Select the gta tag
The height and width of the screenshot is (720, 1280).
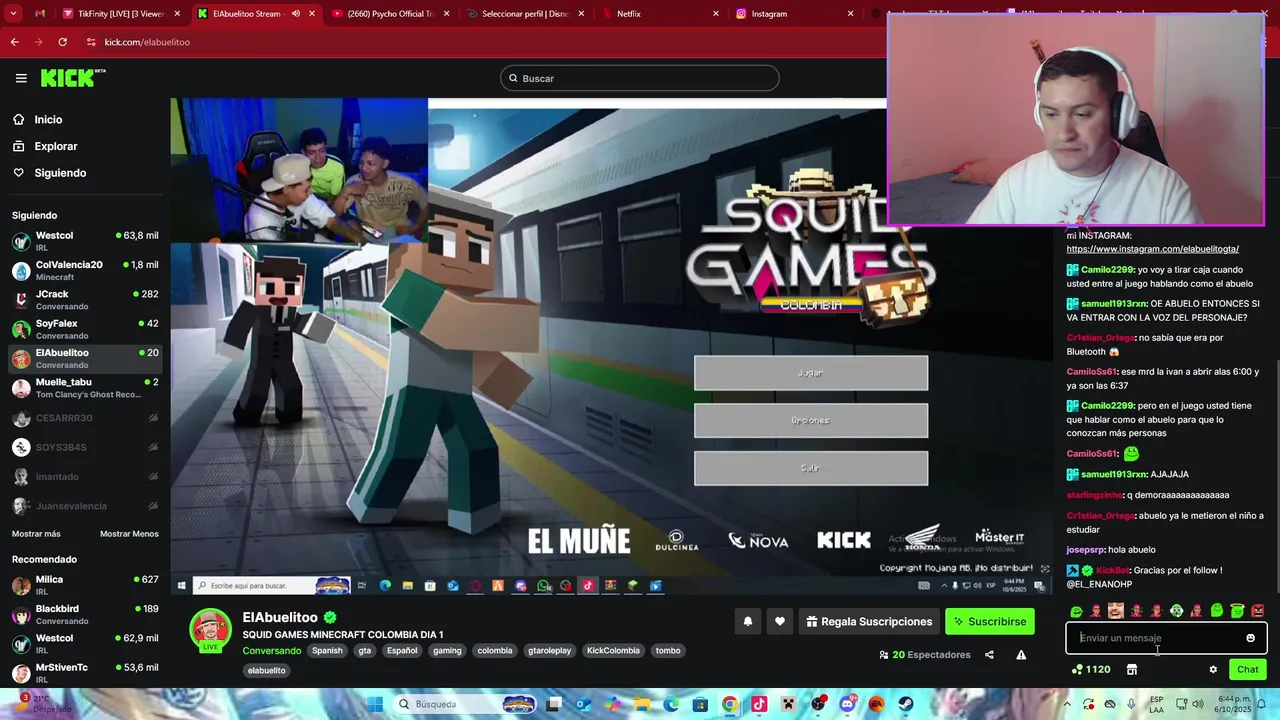pos(365,650)
